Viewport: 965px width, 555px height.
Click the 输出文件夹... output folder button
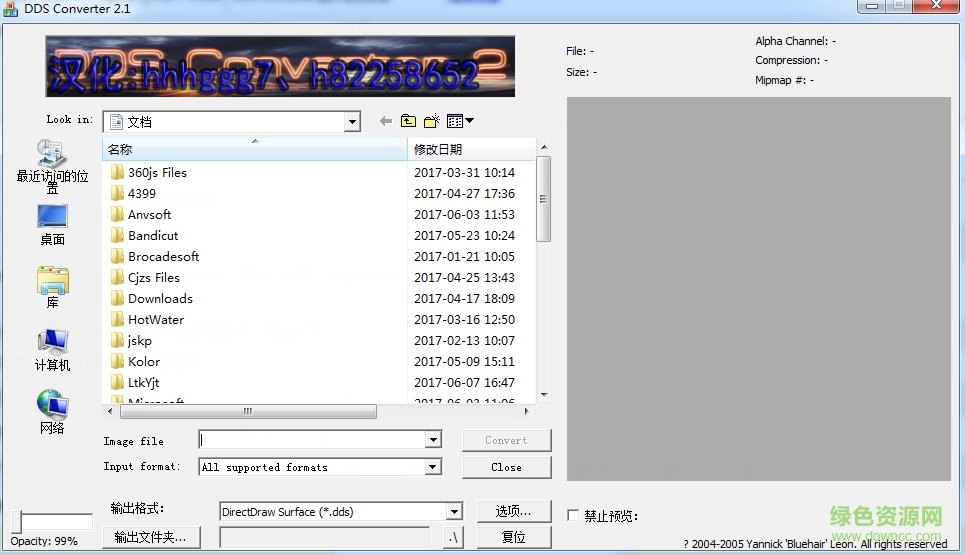click(x=151, y=537)
